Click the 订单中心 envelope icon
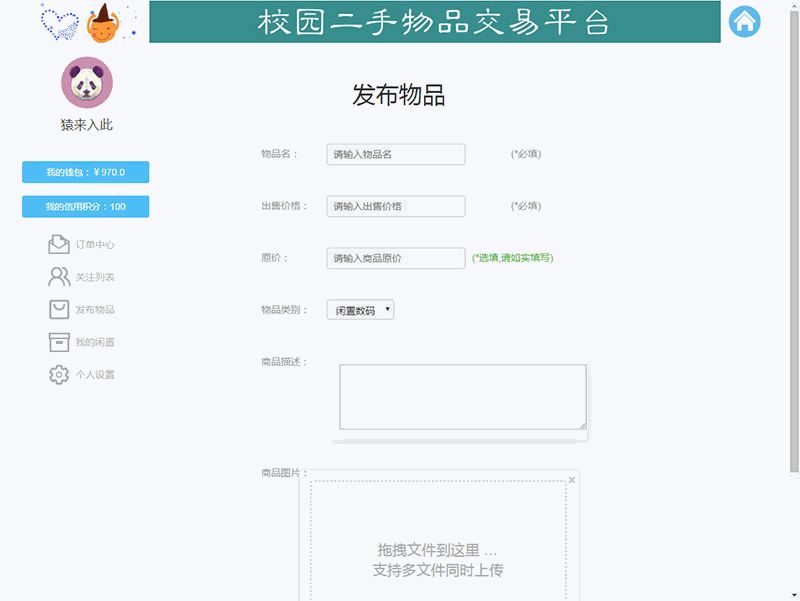Screen dimensions: 800x601 pos(59,244)
